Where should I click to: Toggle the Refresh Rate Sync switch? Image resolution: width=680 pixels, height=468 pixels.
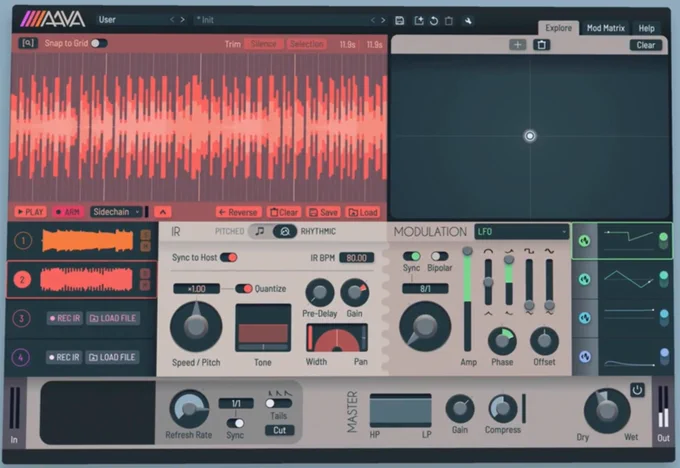coord(235,422)
